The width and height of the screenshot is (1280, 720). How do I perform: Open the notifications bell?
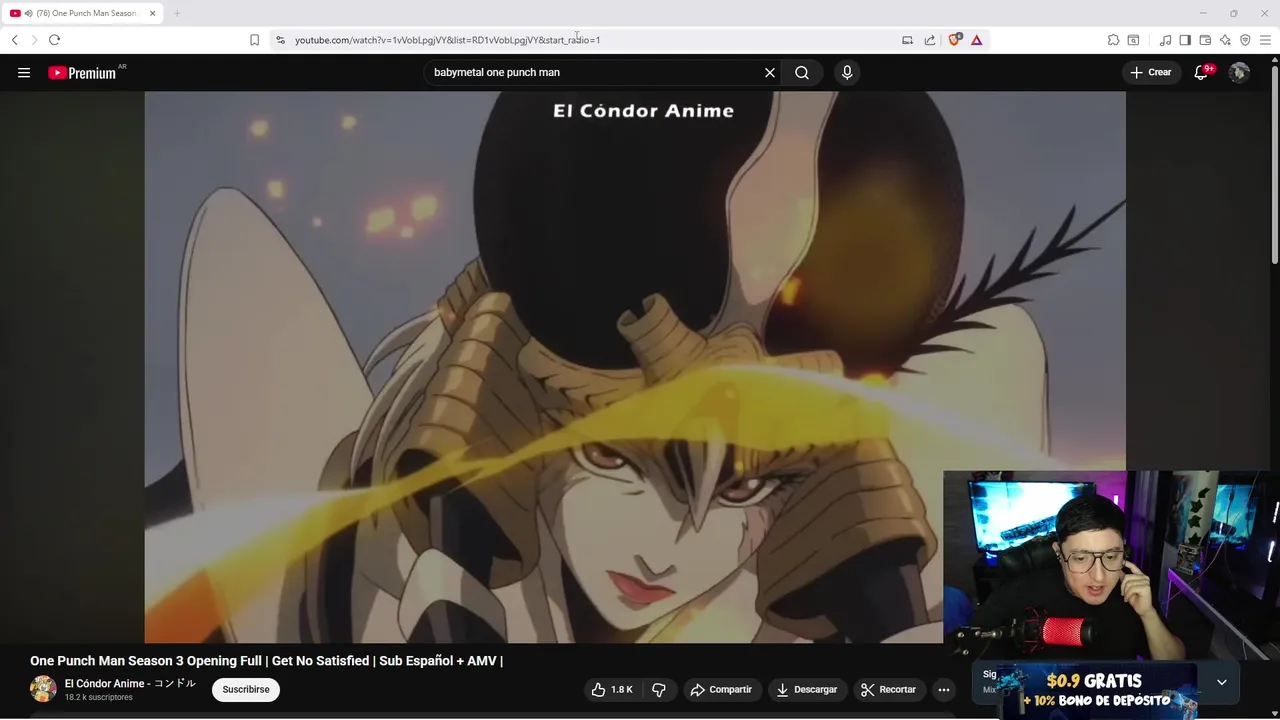1201,72
